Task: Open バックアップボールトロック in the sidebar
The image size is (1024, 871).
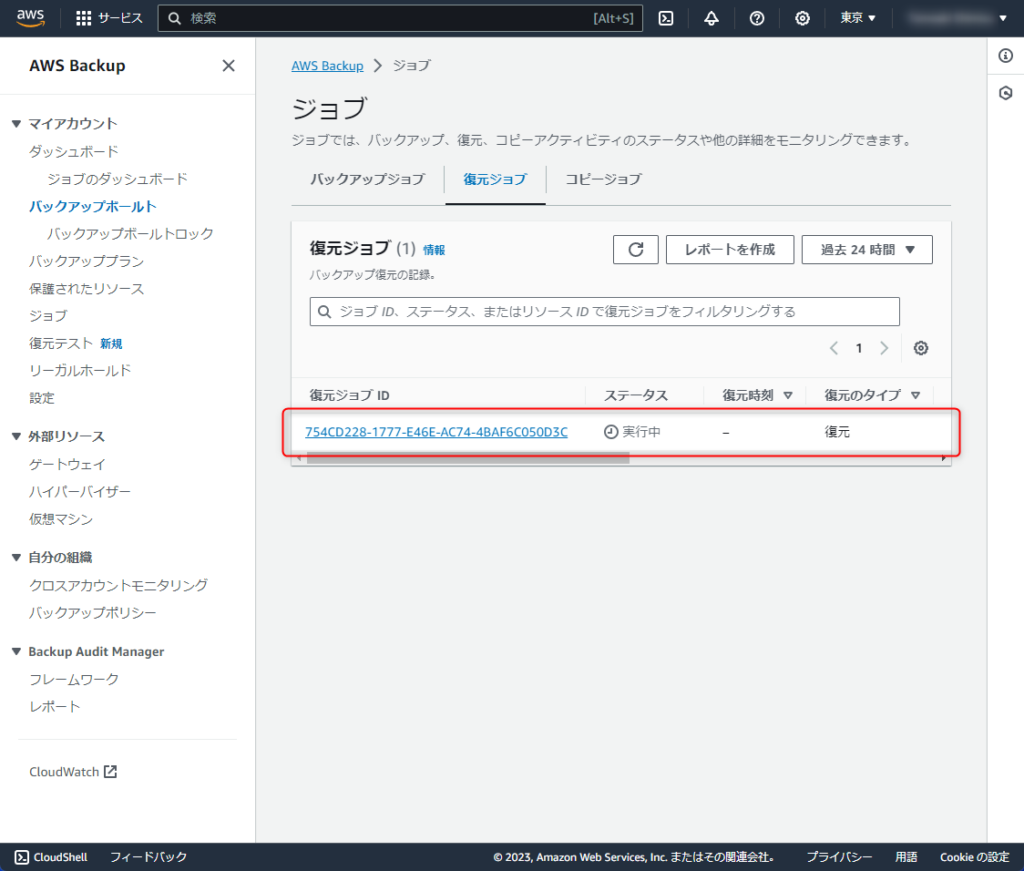Action: click(131, 234)
